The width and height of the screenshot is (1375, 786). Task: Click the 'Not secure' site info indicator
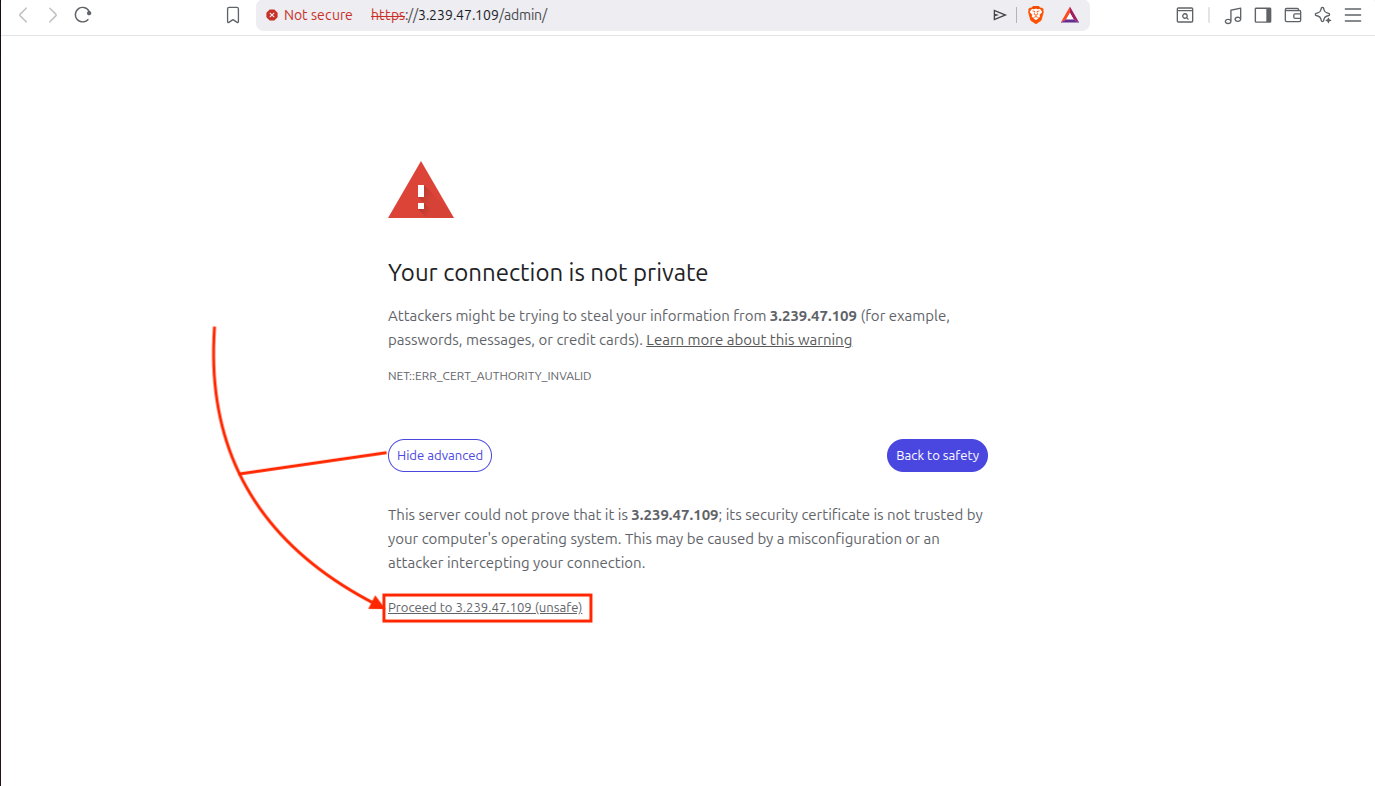[x=309, y=15]
